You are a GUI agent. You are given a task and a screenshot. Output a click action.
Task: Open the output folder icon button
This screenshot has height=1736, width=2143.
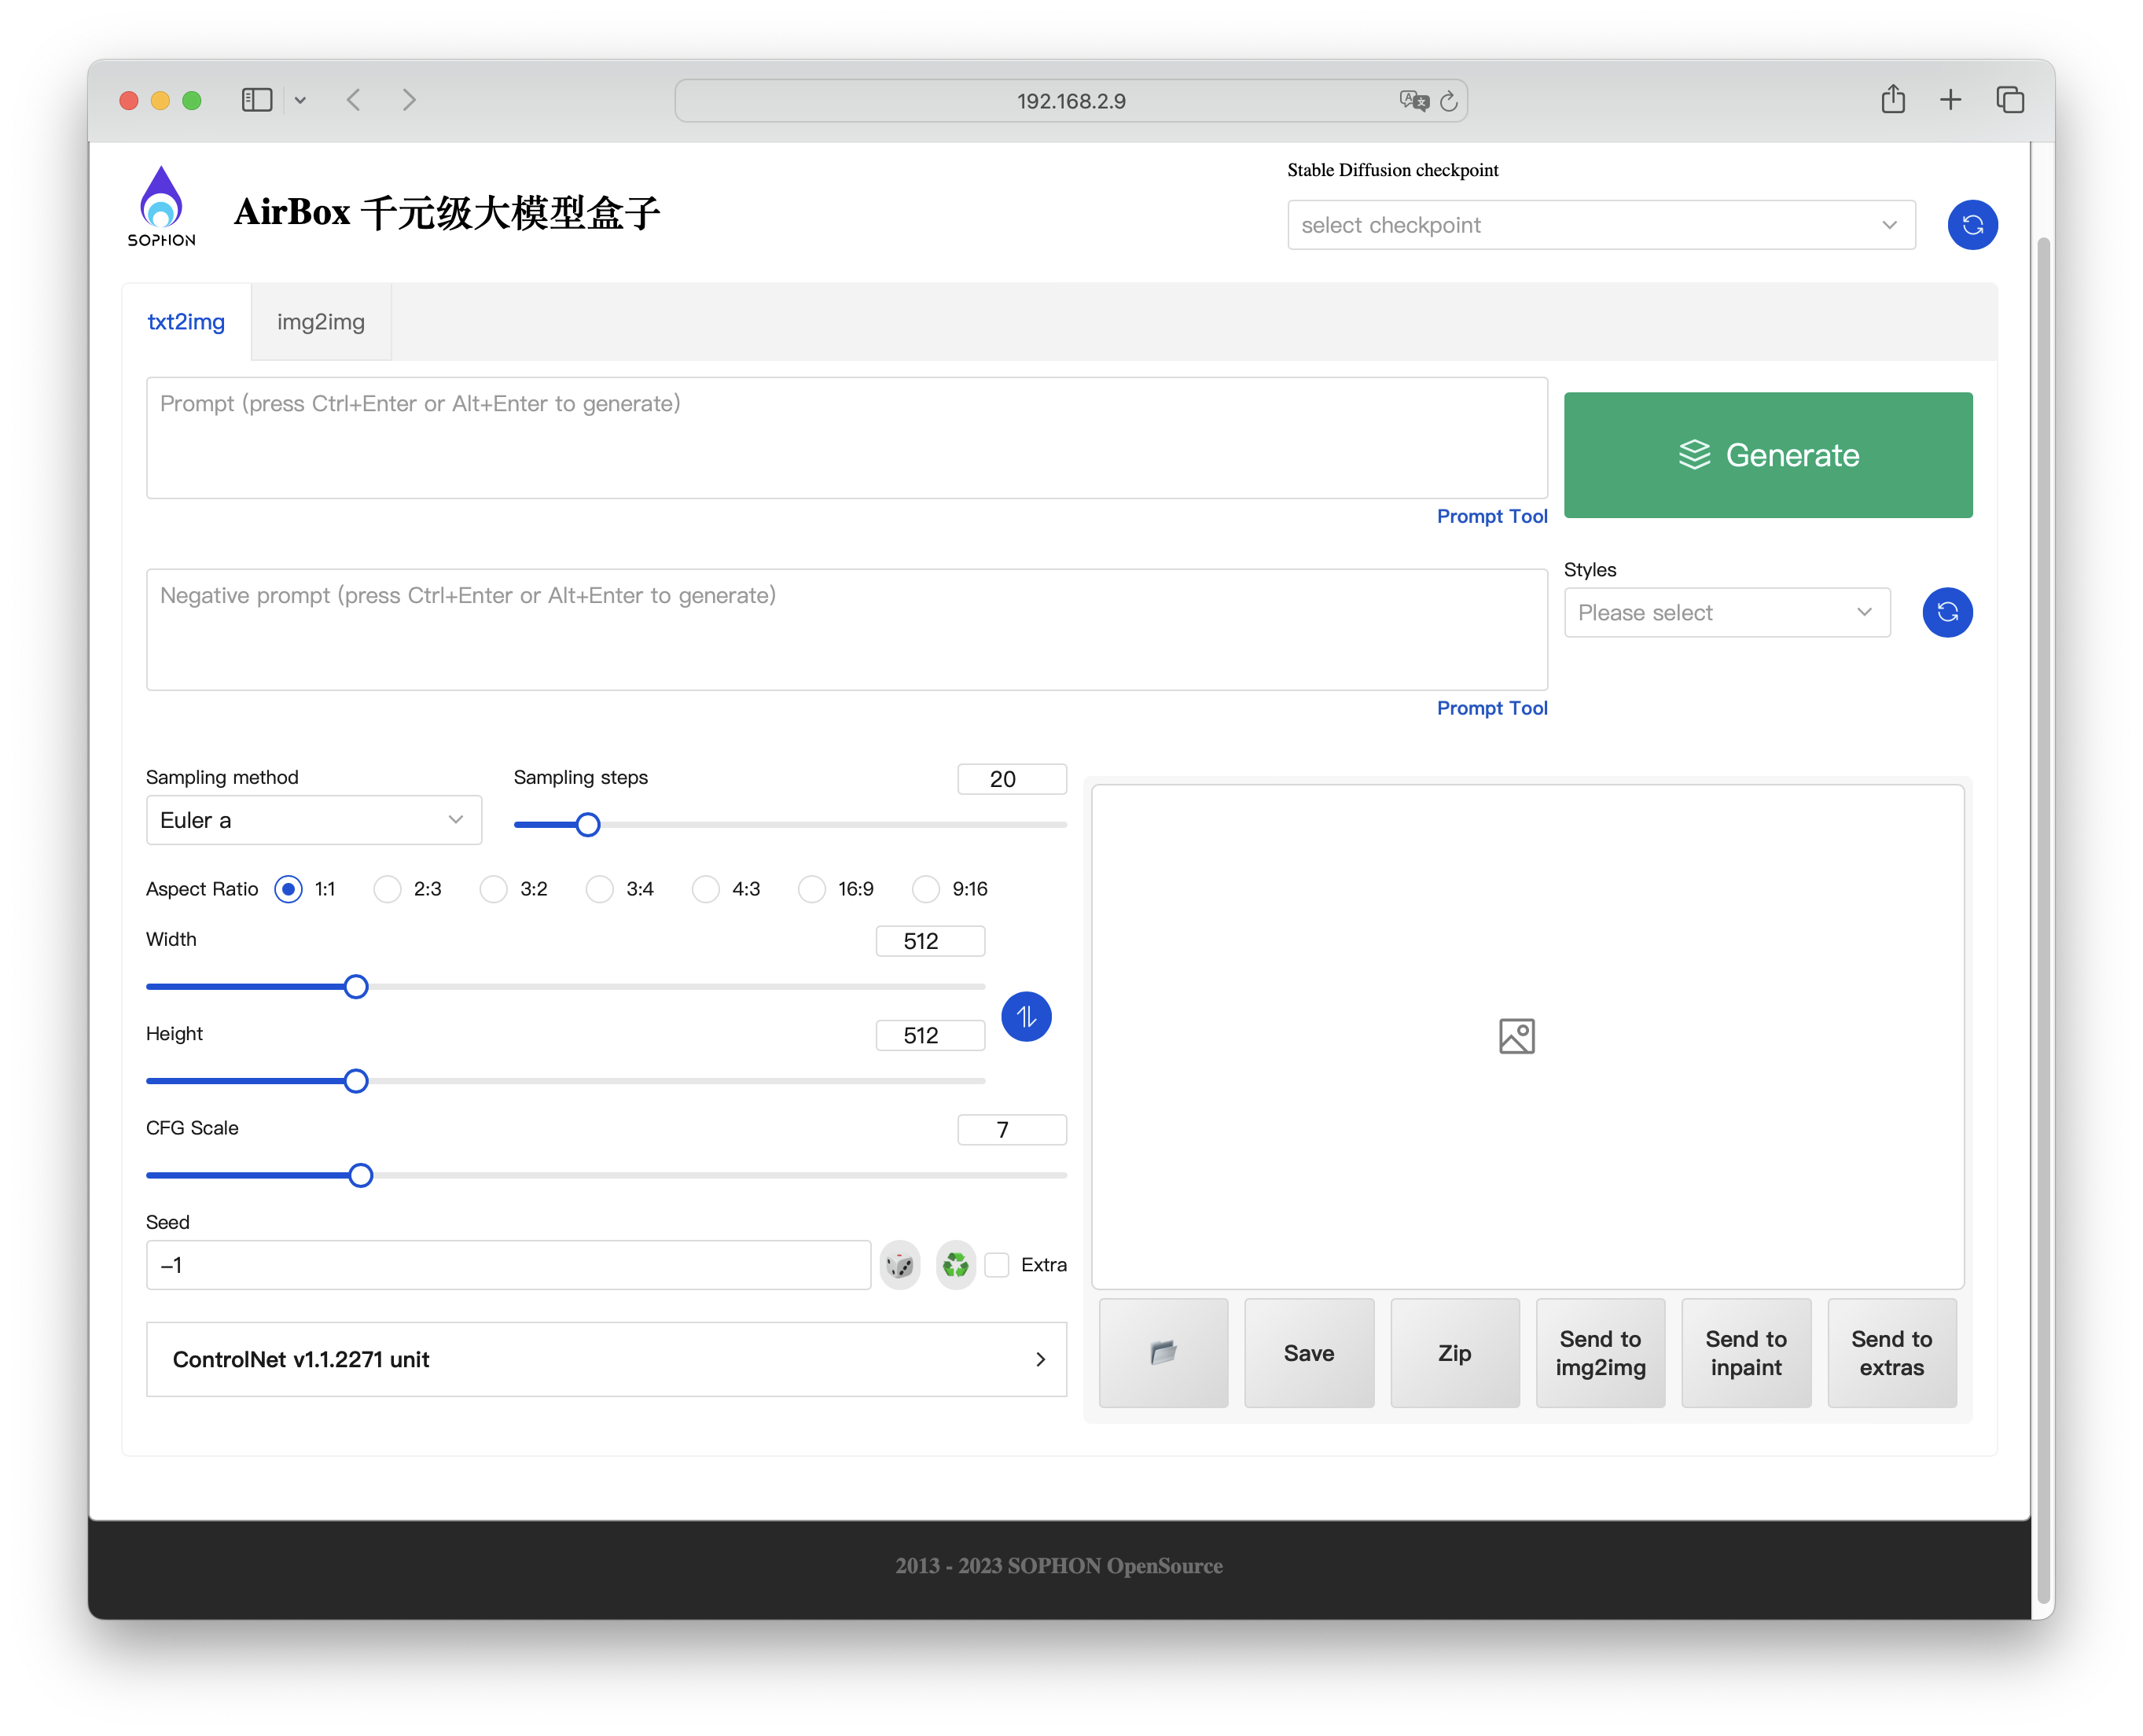pyautogui.click(x=1163, y=1353)
